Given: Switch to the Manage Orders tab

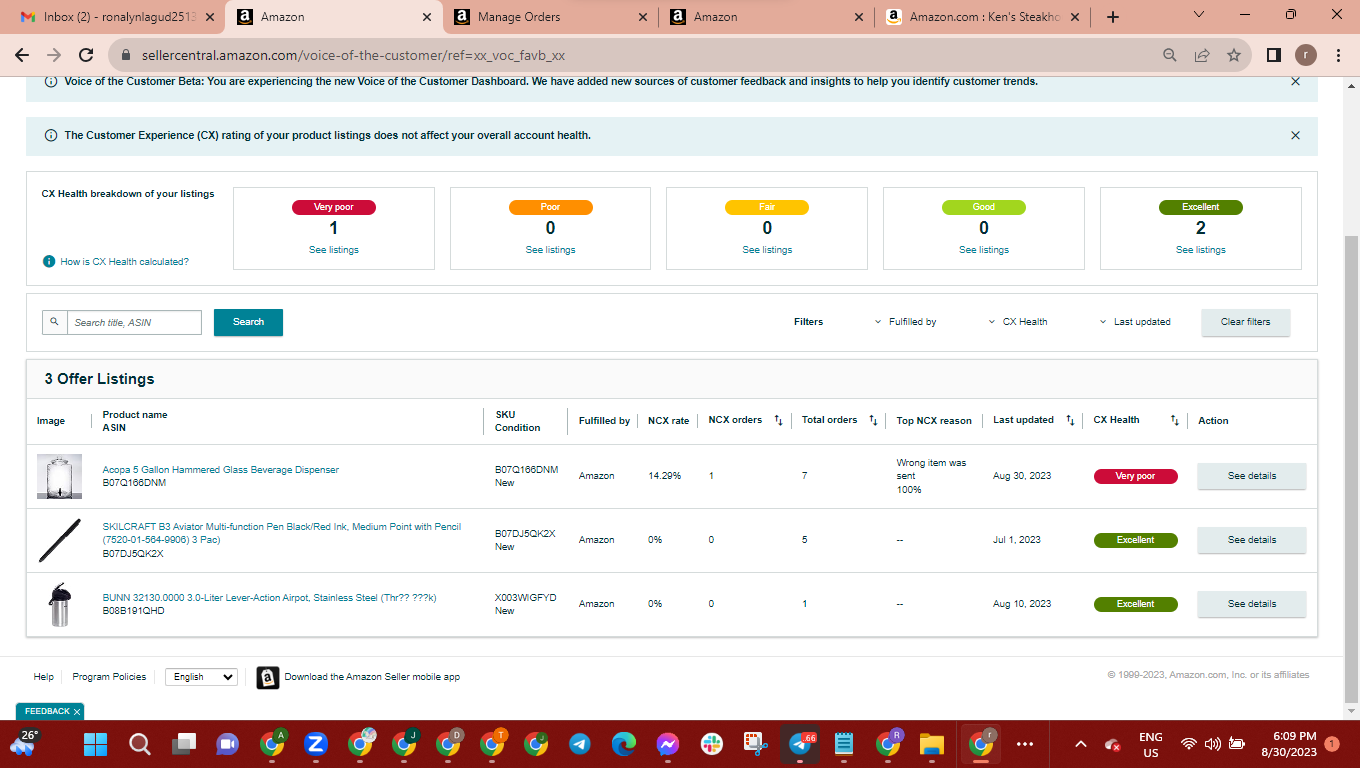Looking at the screenshot, I should pos(552,17).
